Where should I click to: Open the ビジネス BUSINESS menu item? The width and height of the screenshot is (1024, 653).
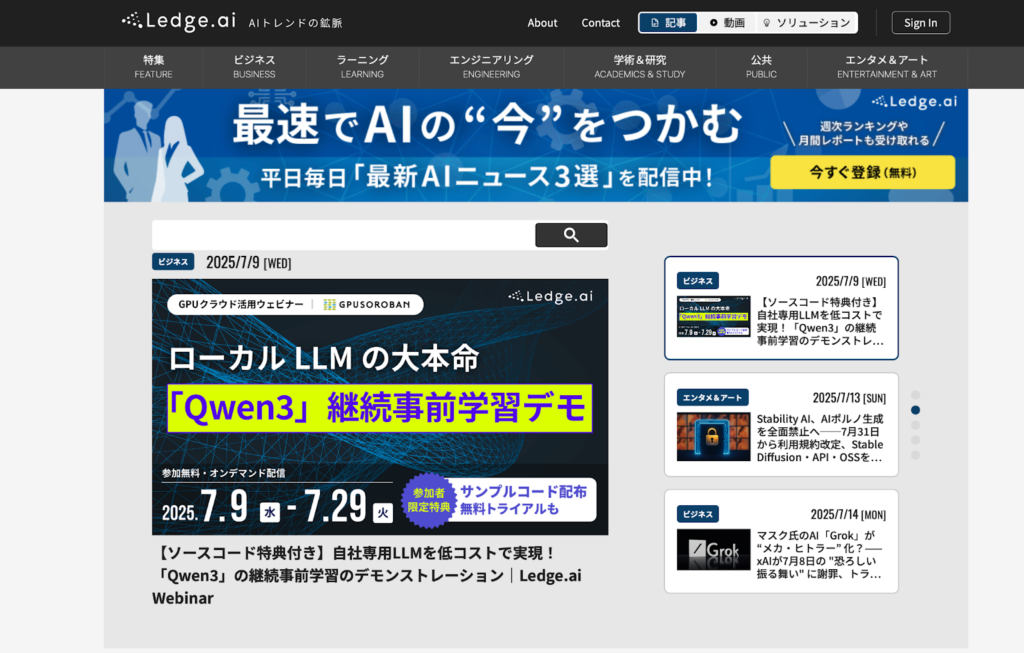pos(254,67)
